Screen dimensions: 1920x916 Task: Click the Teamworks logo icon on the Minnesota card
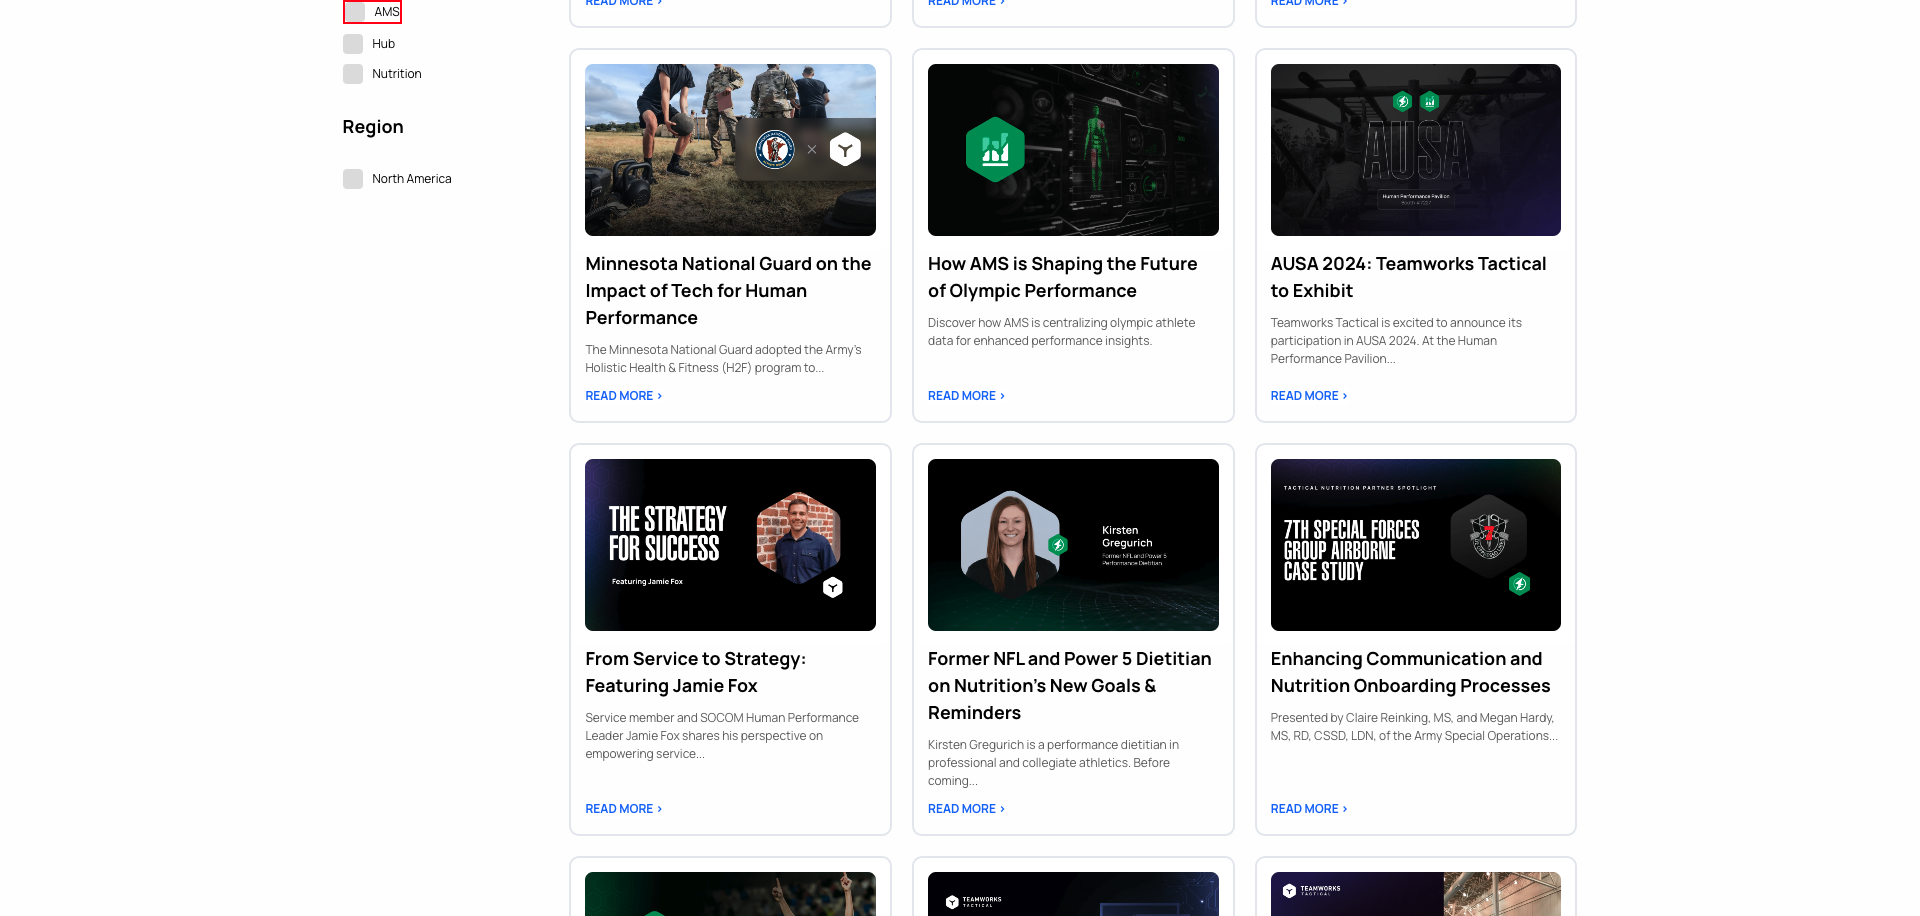(845, 148)
